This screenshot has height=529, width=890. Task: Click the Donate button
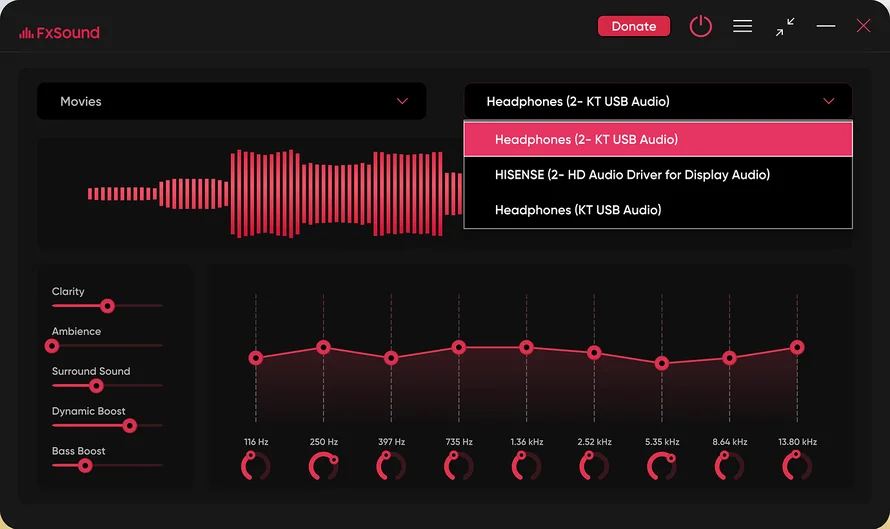click(x=633, y=26)
